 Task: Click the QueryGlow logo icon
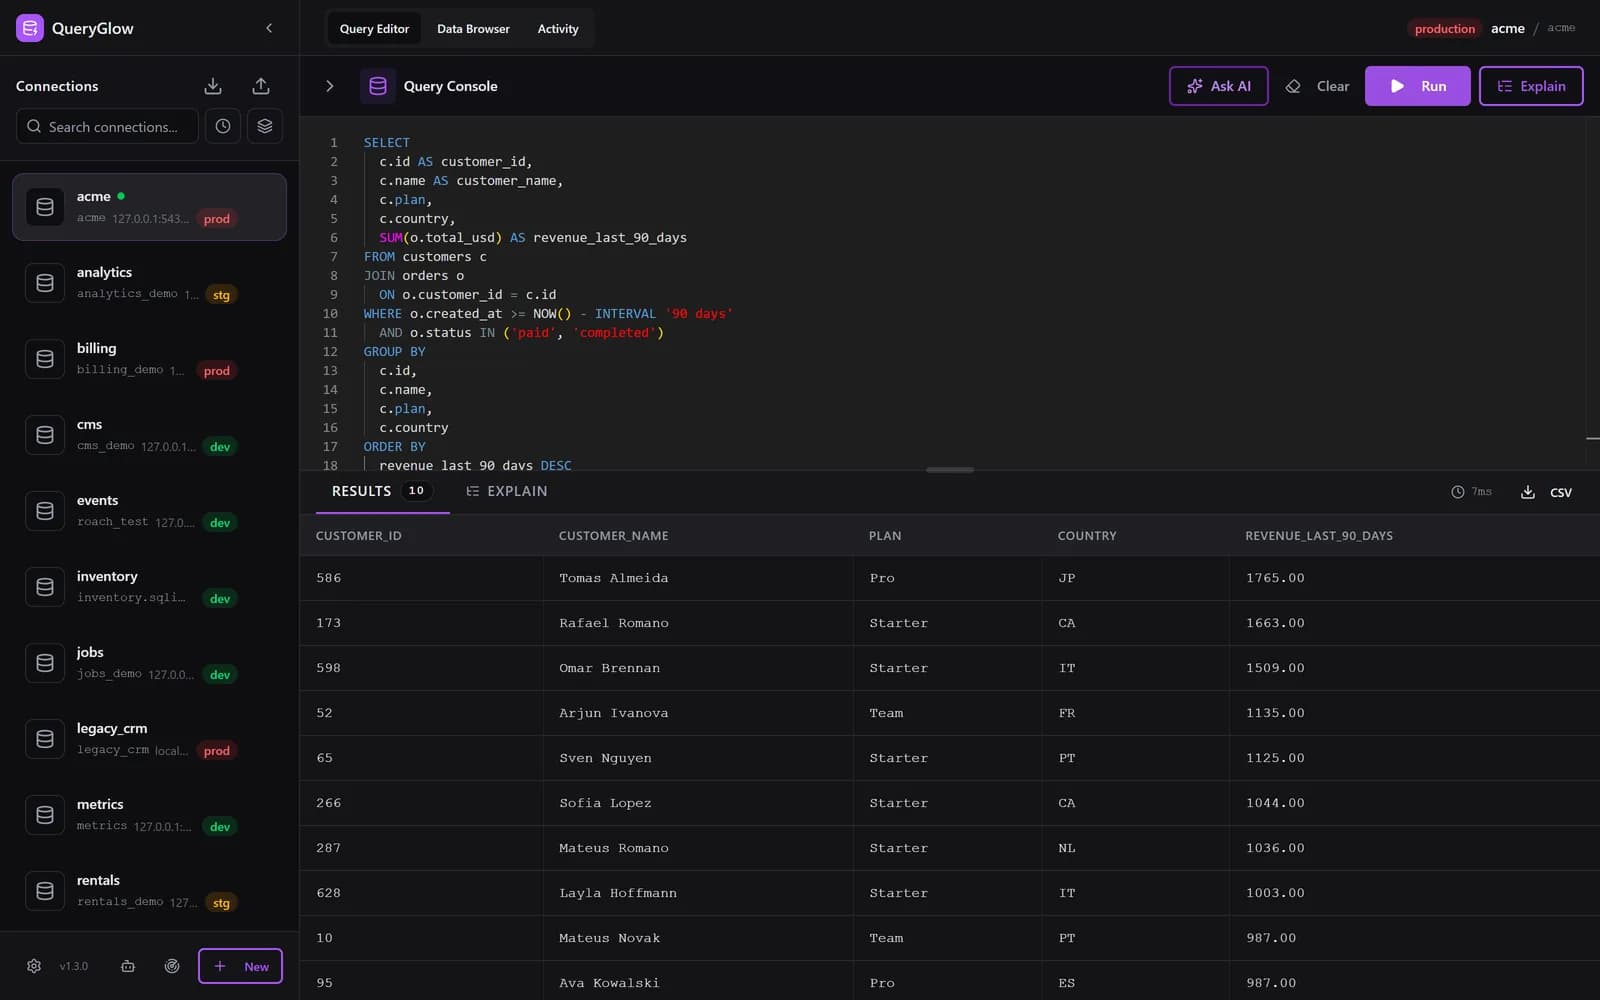coord(30,28)
